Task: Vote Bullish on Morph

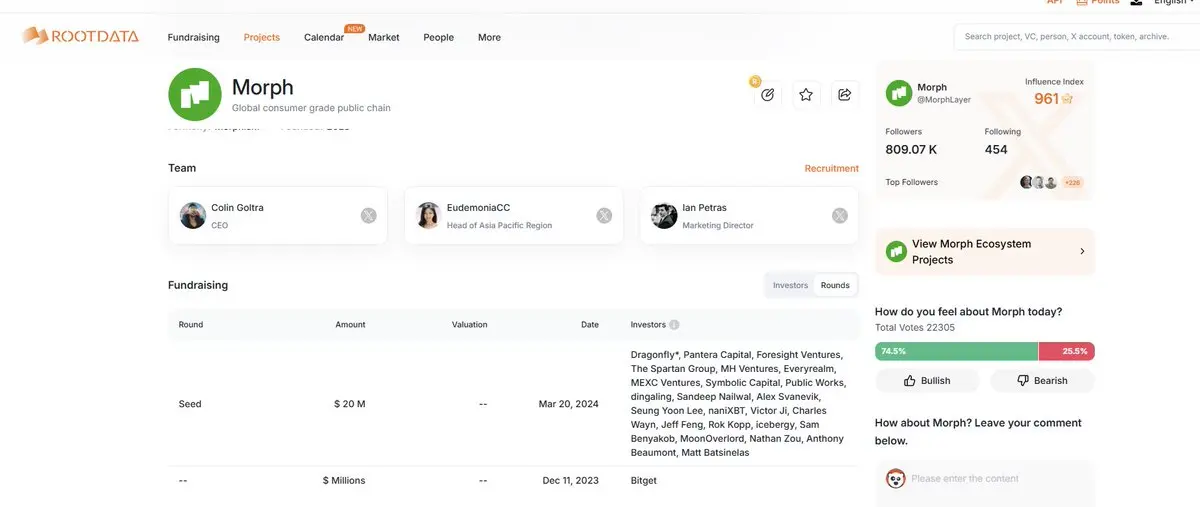Action: coord(927,381)
